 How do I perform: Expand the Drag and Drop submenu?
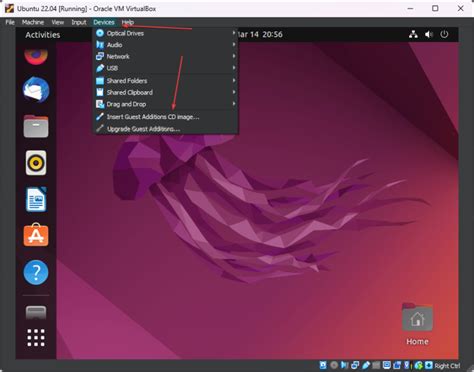point(165,104)
